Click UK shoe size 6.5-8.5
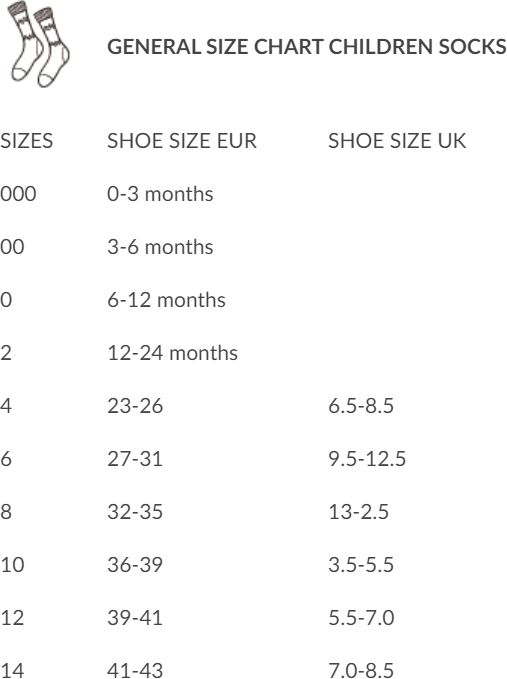This screenshot has height=679, width=507. coord(361,406)
